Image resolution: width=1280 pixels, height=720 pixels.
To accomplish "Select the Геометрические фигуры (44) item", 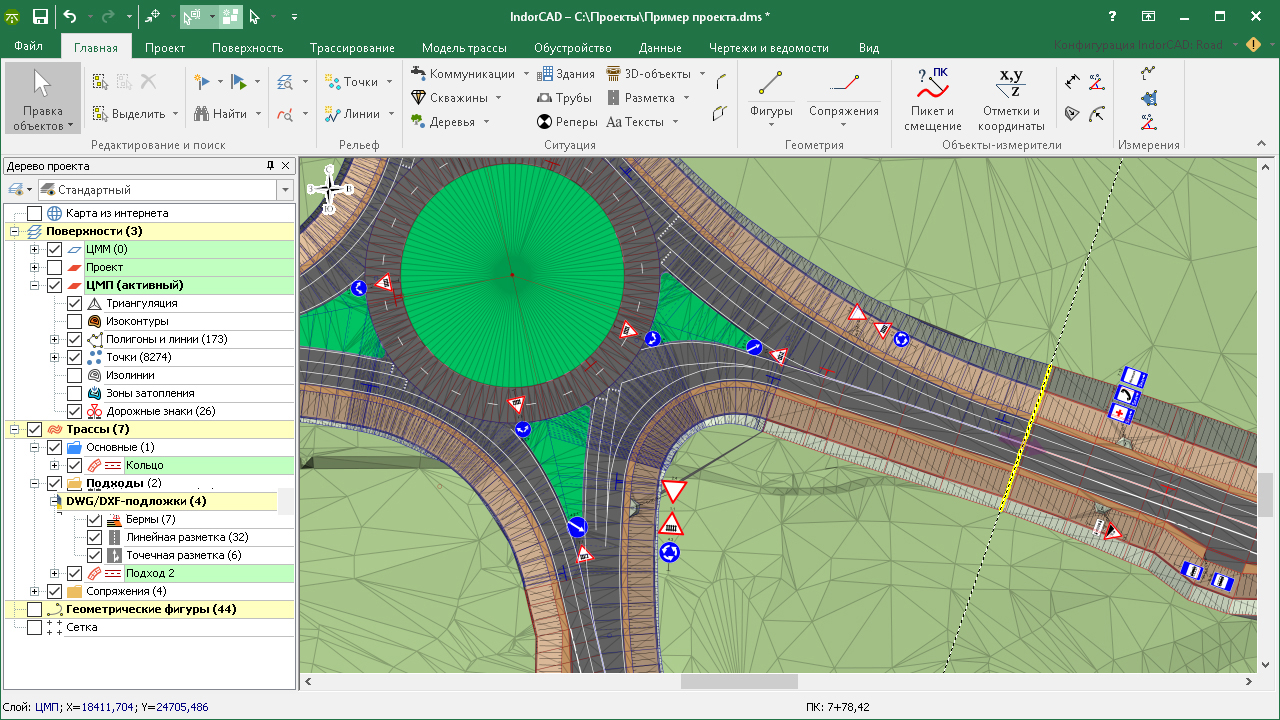I will (x=151, y=609).
